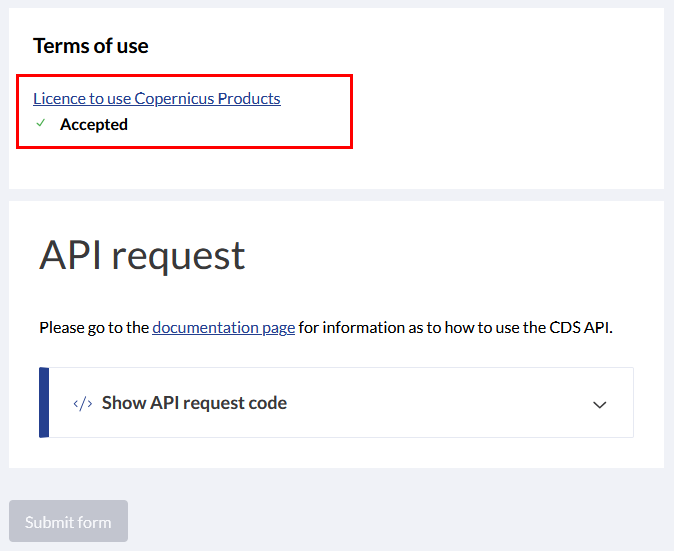Click the chevron arrow on API request code row
Screen dimensions: 674x551
click(x=600, y=404)
